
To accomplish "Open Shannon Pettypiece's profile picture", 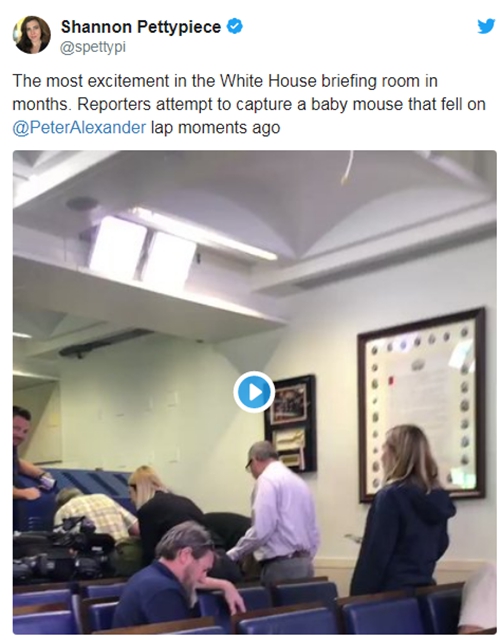I will pos(32,35).
